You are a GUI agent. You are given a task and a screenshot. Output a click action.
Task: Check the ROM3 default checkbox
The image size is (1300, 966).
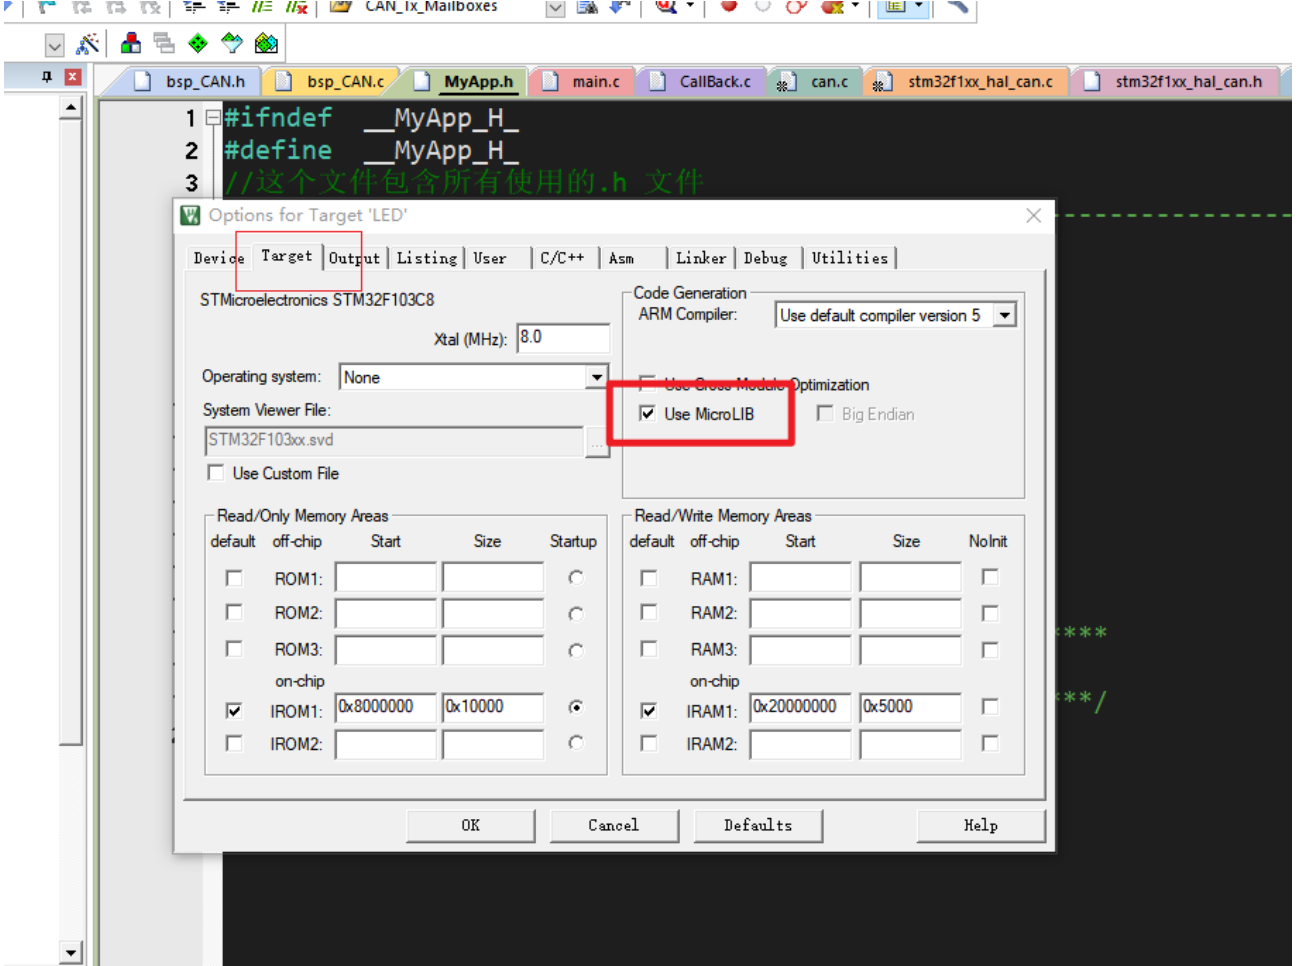pos(234,649)
